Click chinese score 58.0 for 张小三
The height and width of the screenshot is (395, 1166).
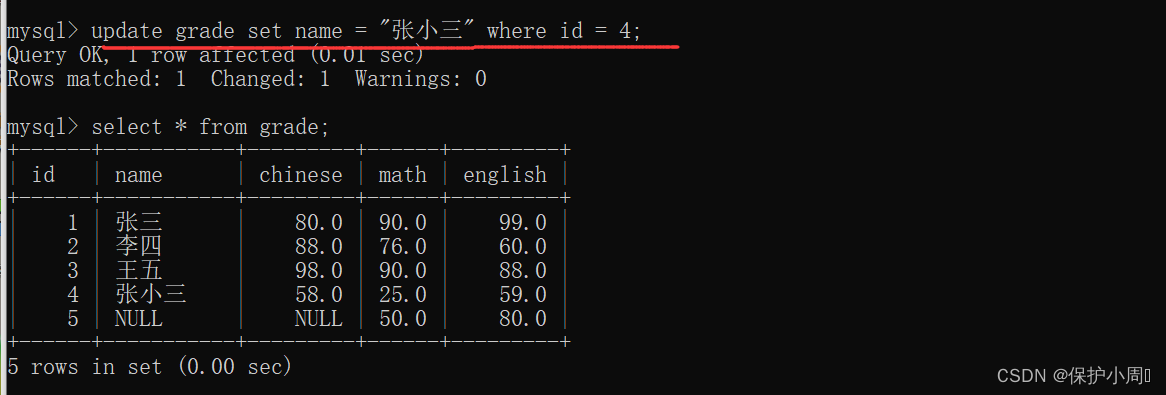coord(318,295)
